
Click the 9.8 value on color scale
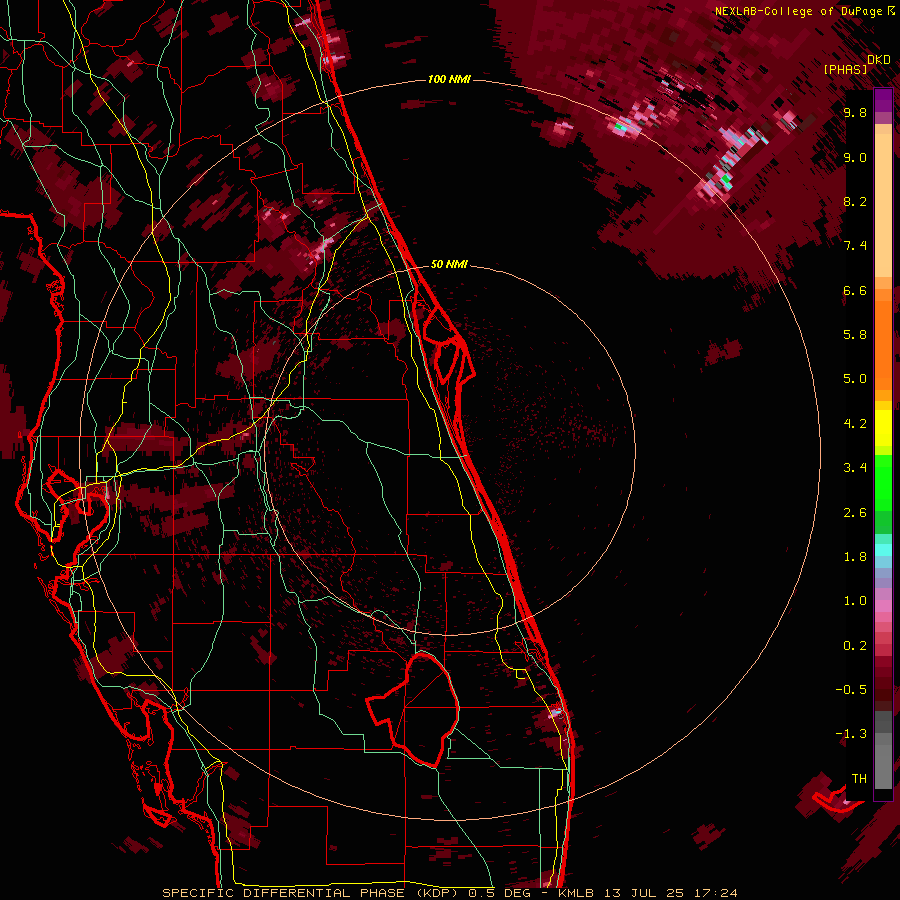click(x=855, y=112)
